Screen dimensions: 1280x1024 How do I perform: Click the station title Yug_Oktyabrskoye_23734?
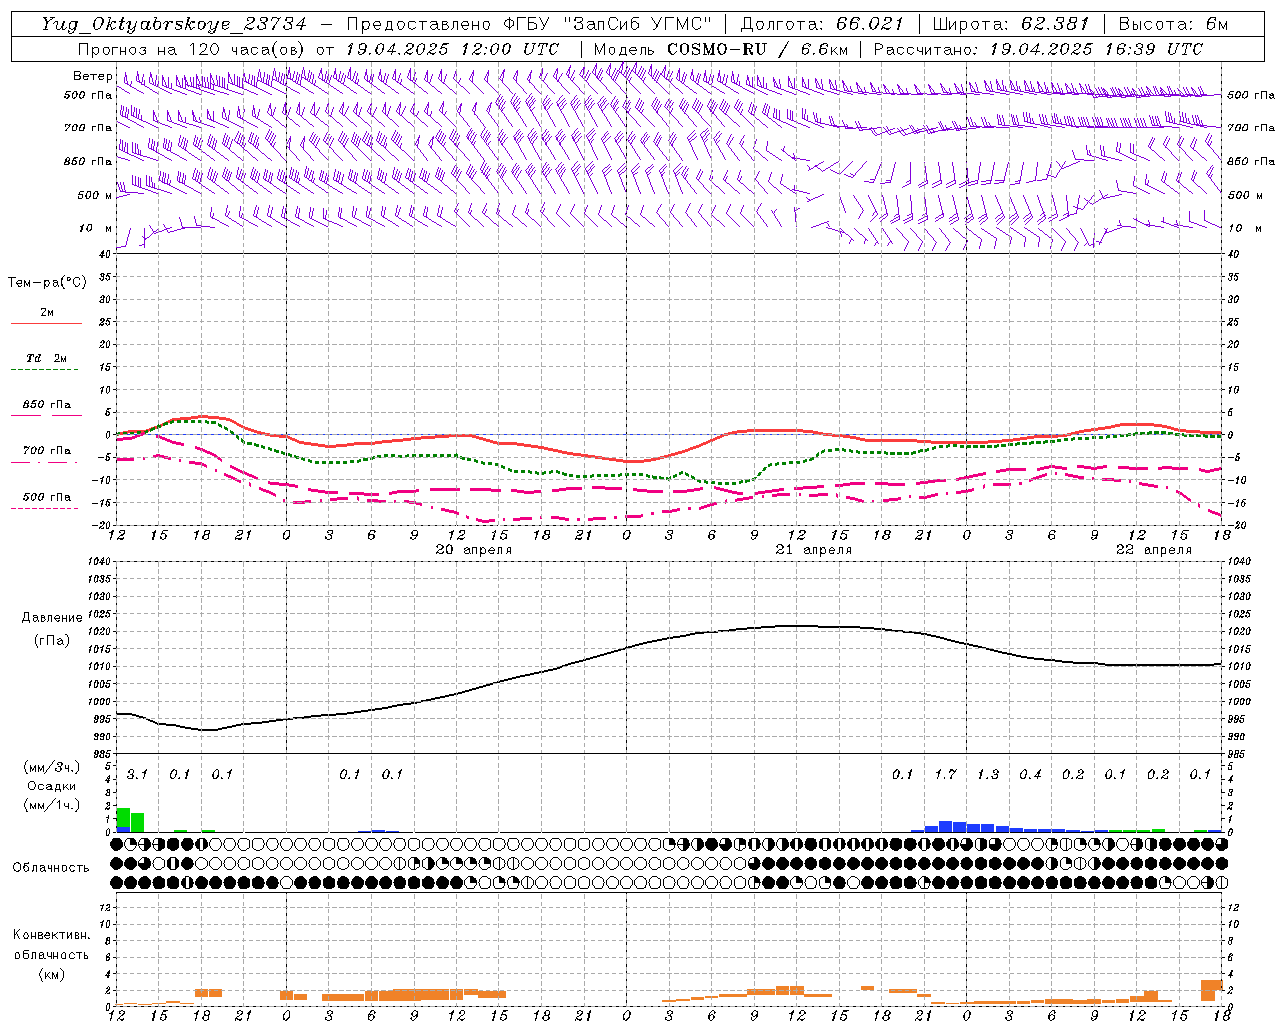point(174,24)
